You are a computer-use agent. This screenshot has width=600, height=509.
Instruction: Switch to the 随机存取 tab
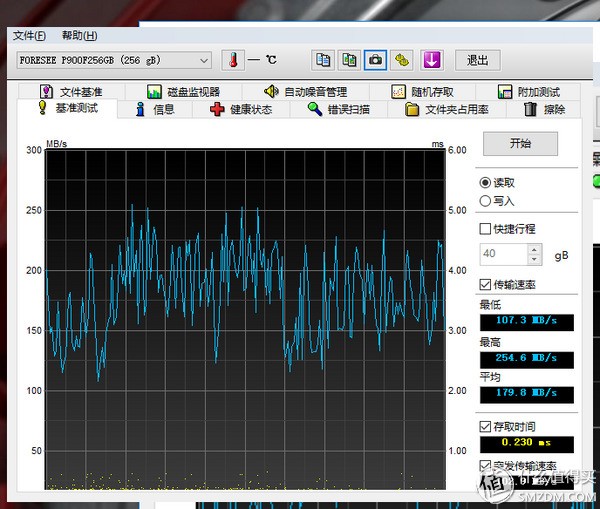click(422, 92)
